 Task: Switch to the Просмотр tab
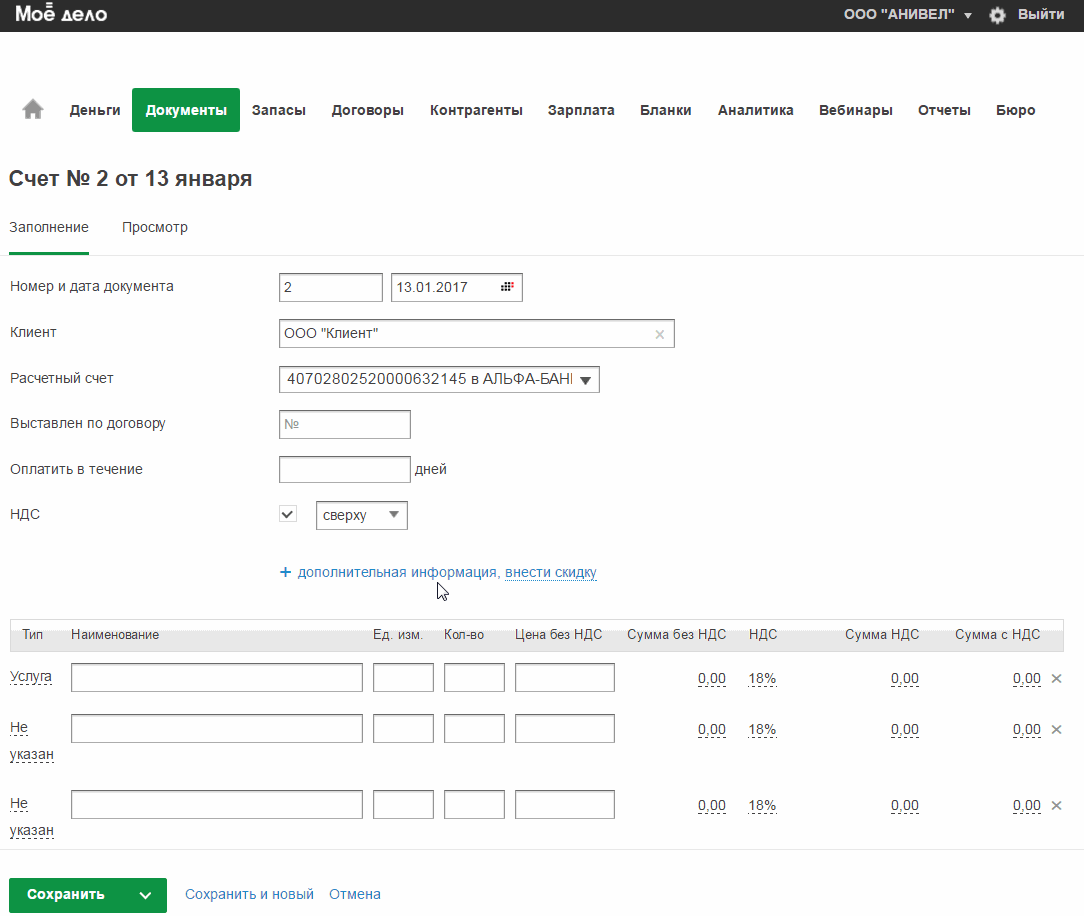click(155, 227)
